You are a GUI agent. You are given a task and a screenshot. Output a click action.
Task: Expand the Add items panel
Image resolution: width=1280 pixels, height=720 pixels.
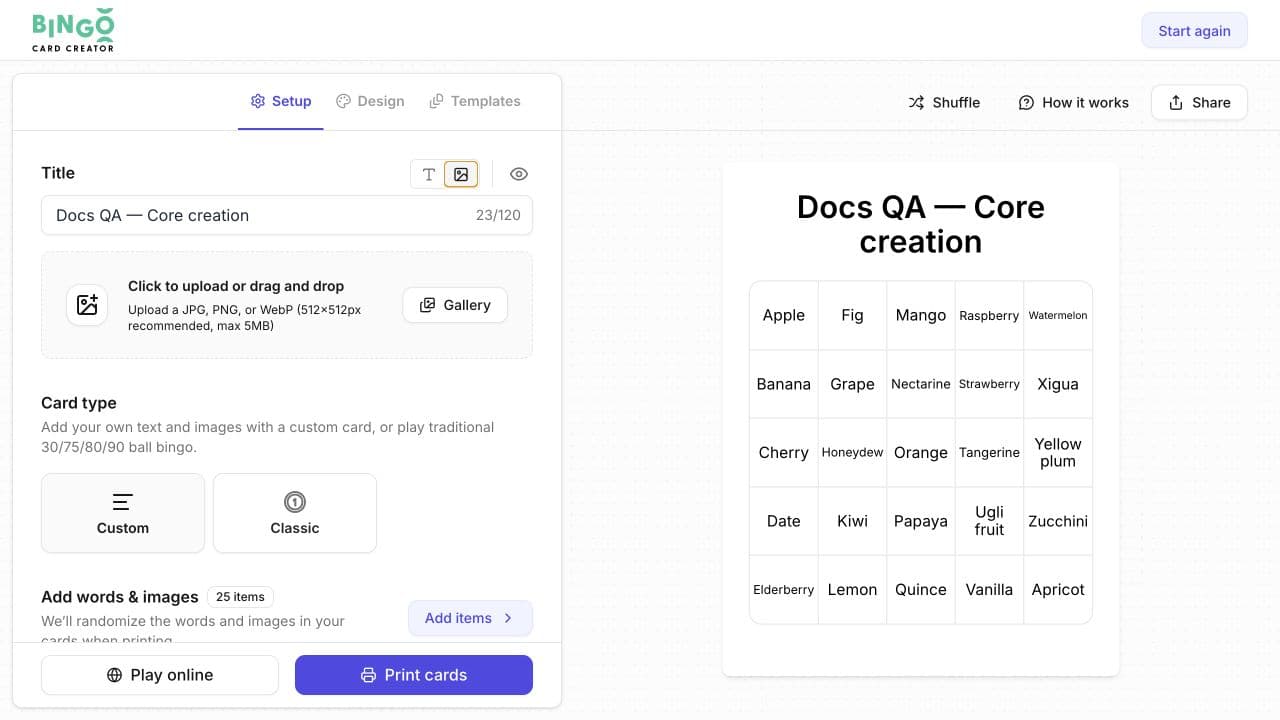click(x=470, y=618)
